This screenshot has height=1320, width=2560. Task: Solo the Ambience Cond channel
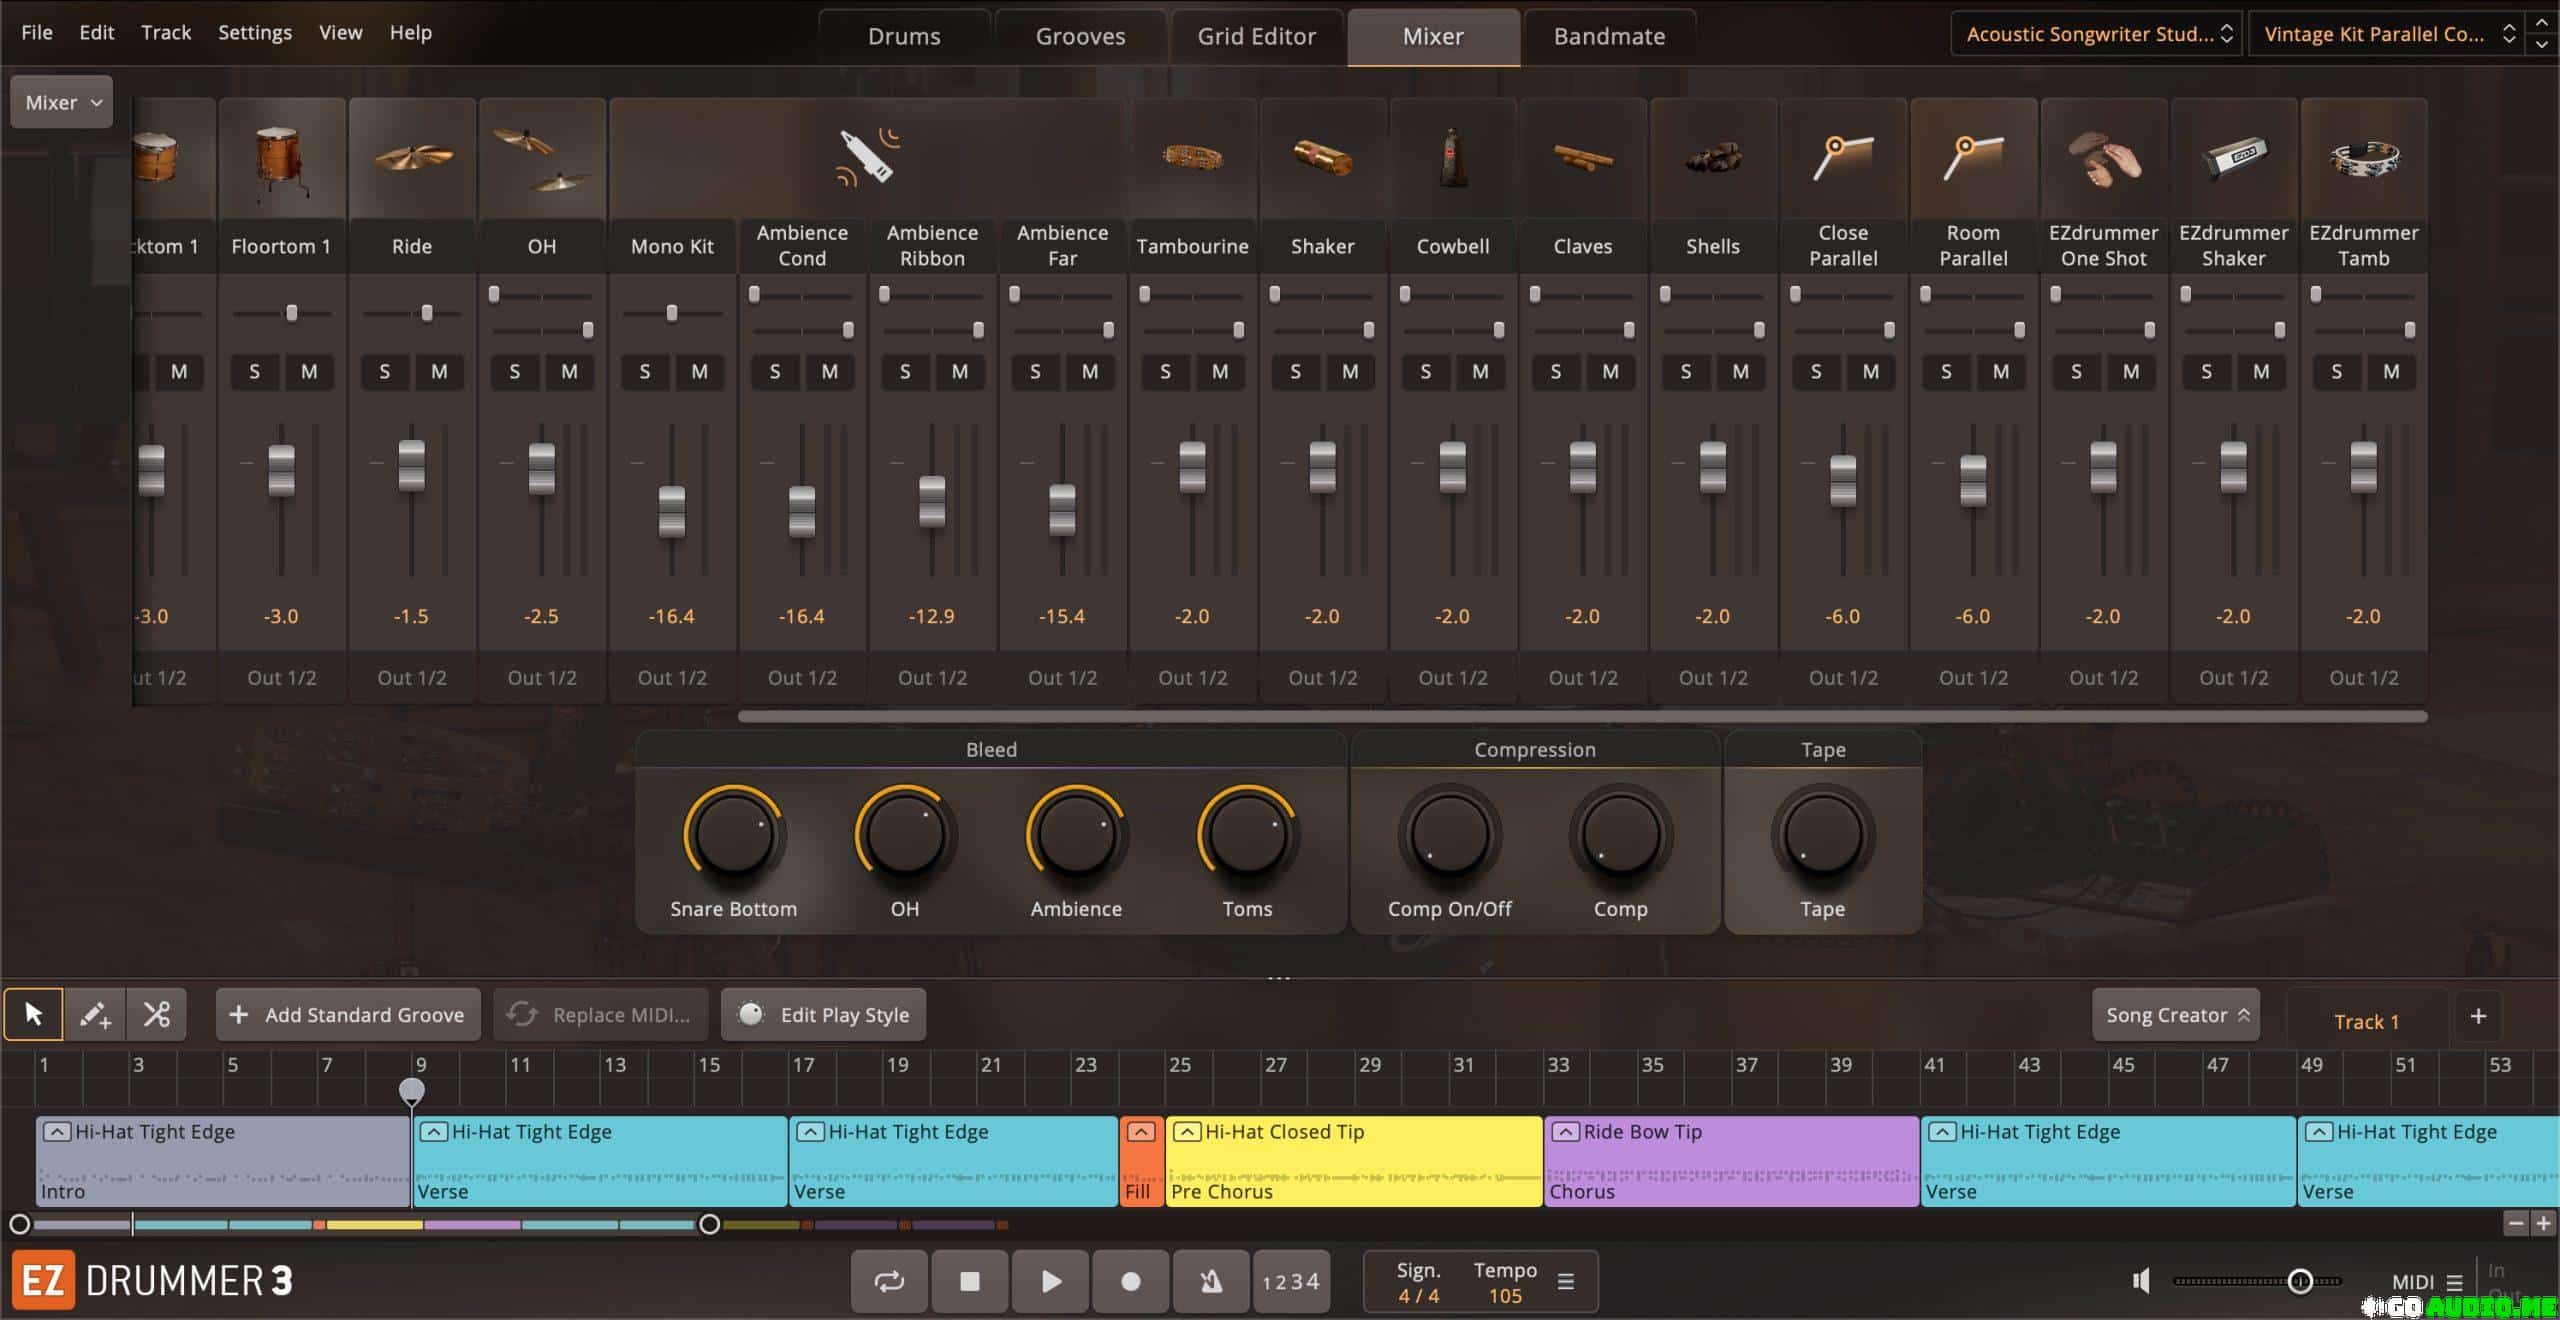coord(774,372)
